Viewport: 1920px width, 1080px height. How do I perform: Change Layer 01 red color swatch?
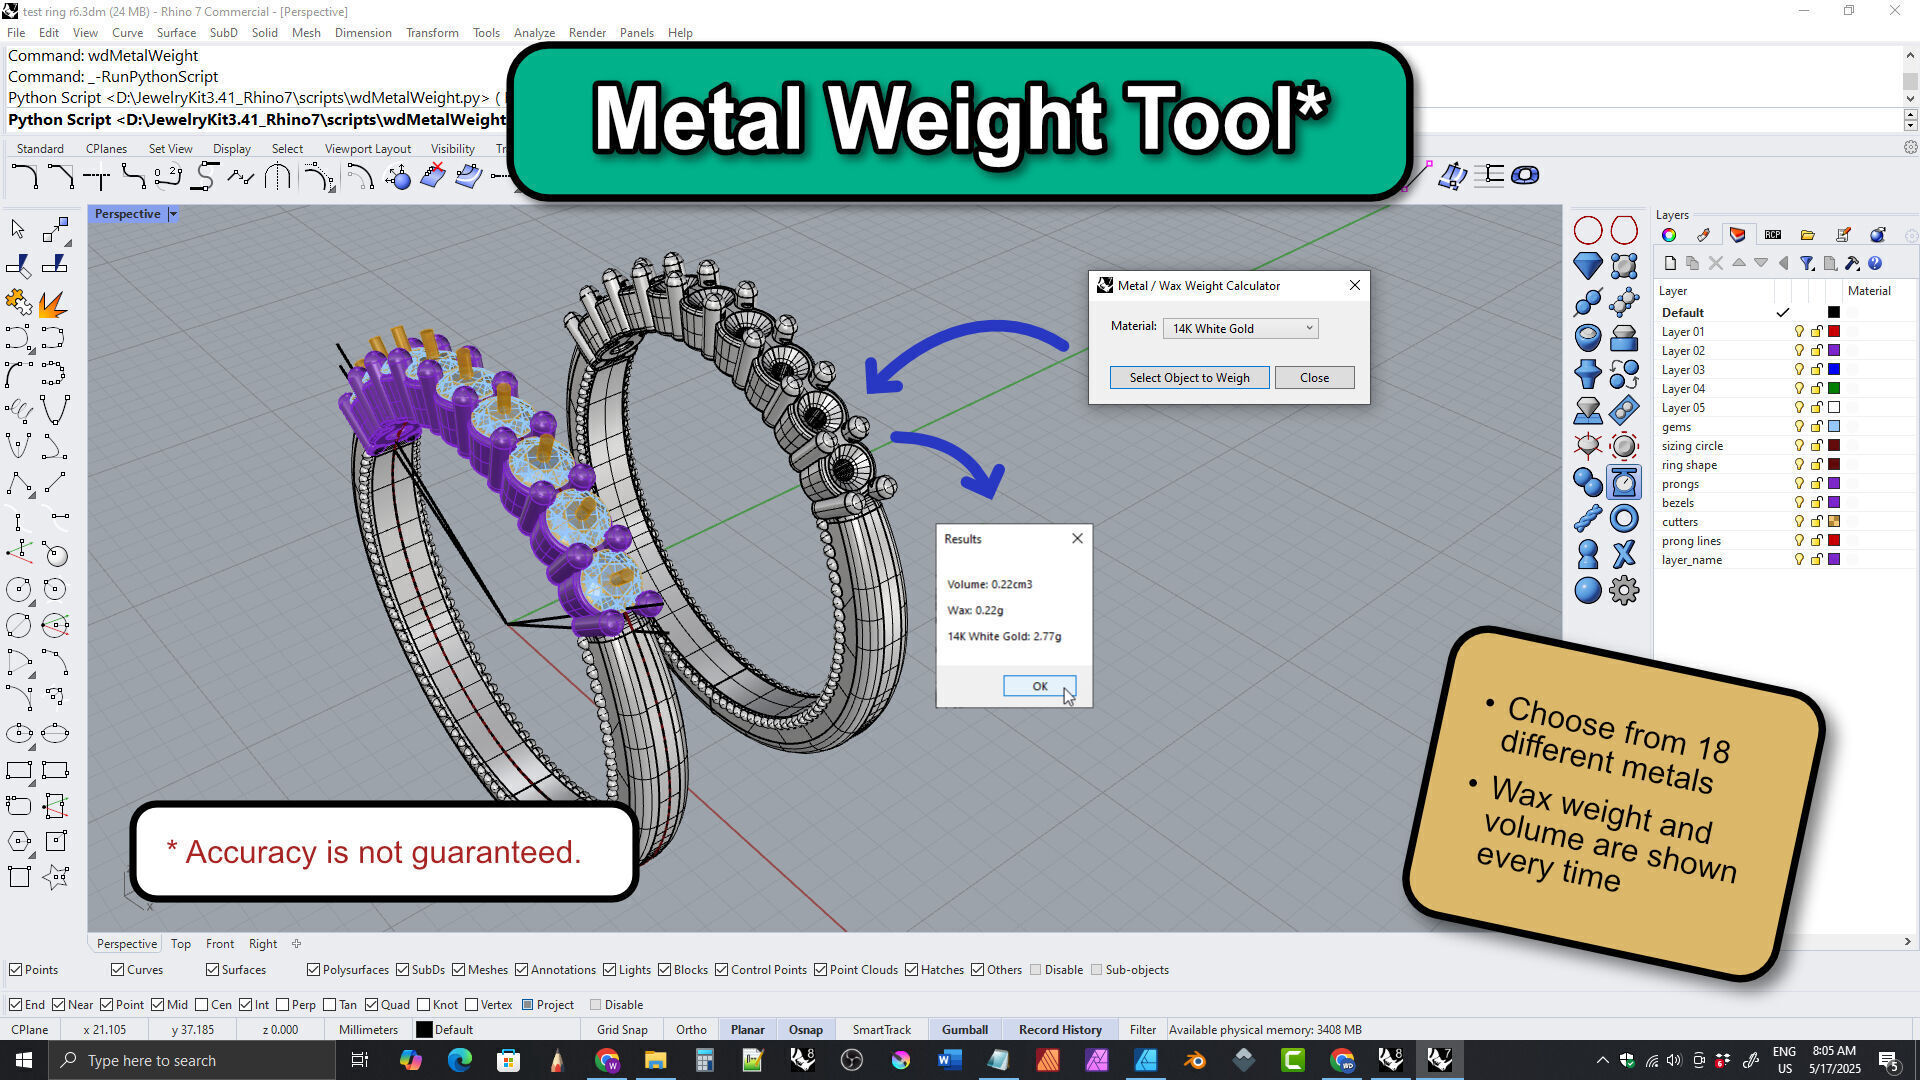pyautogui.click(x=1834, y=331)
